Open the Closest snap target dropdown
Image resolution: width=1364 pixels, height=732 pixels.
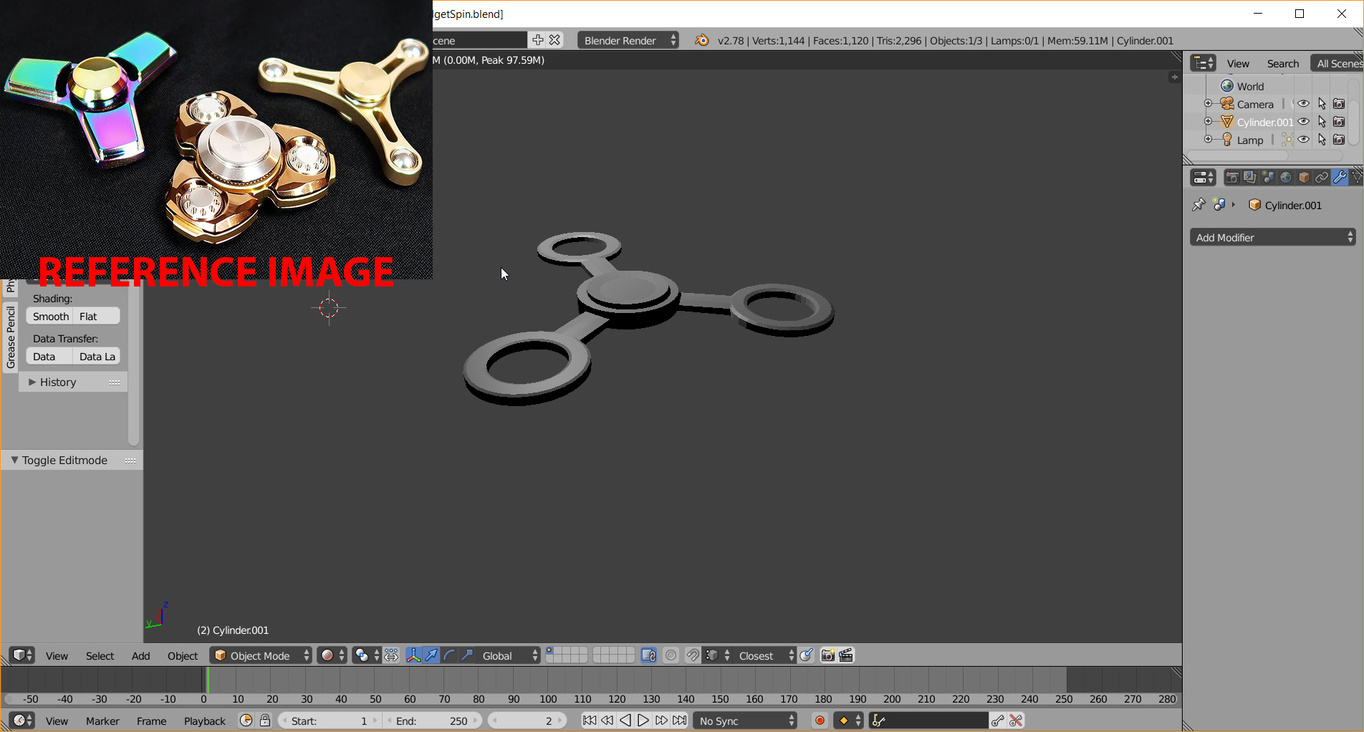(765, 656)
